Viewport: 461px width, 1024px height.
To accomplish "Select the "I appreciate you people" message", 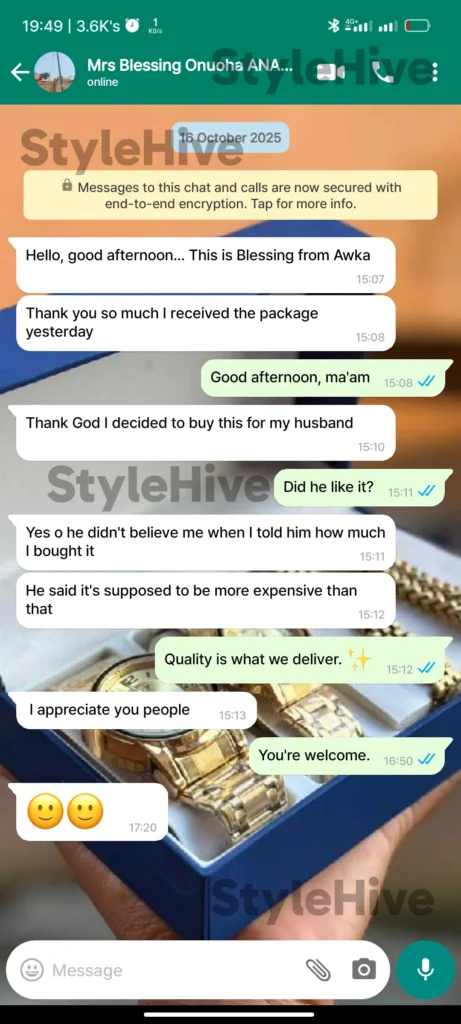I will pyautogui.click(x=136, y=711).
